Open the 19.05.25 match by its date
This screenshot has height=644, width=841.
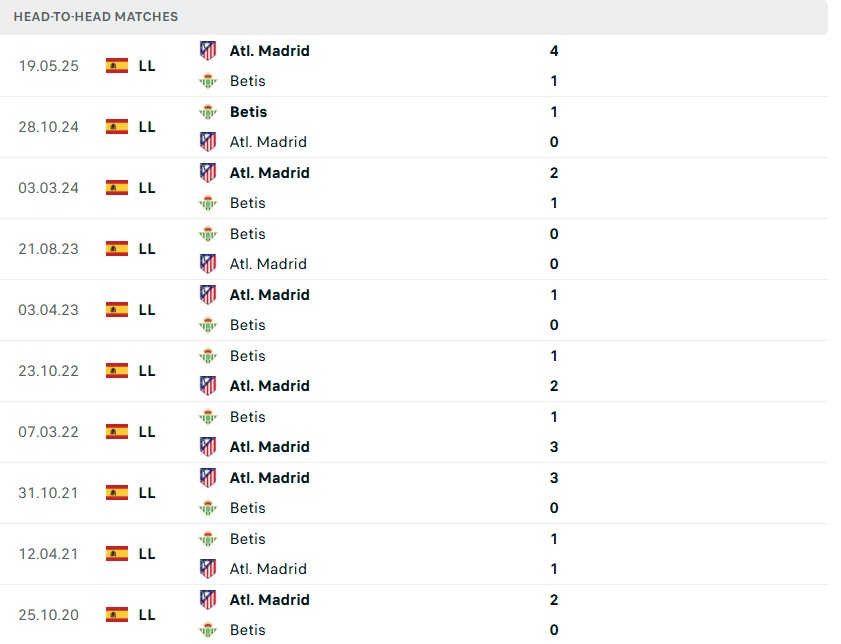pos(48,66)
